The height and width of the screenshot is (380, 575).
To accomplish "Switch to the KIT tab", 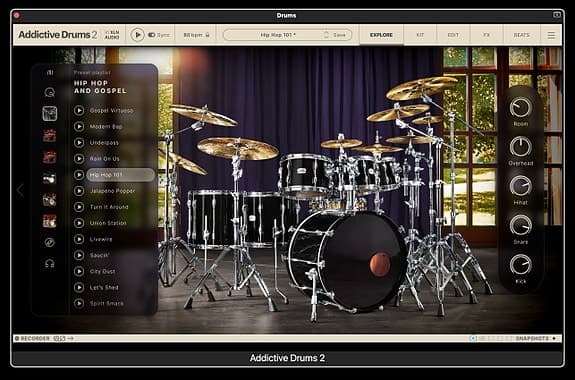I will coord(420,35).
